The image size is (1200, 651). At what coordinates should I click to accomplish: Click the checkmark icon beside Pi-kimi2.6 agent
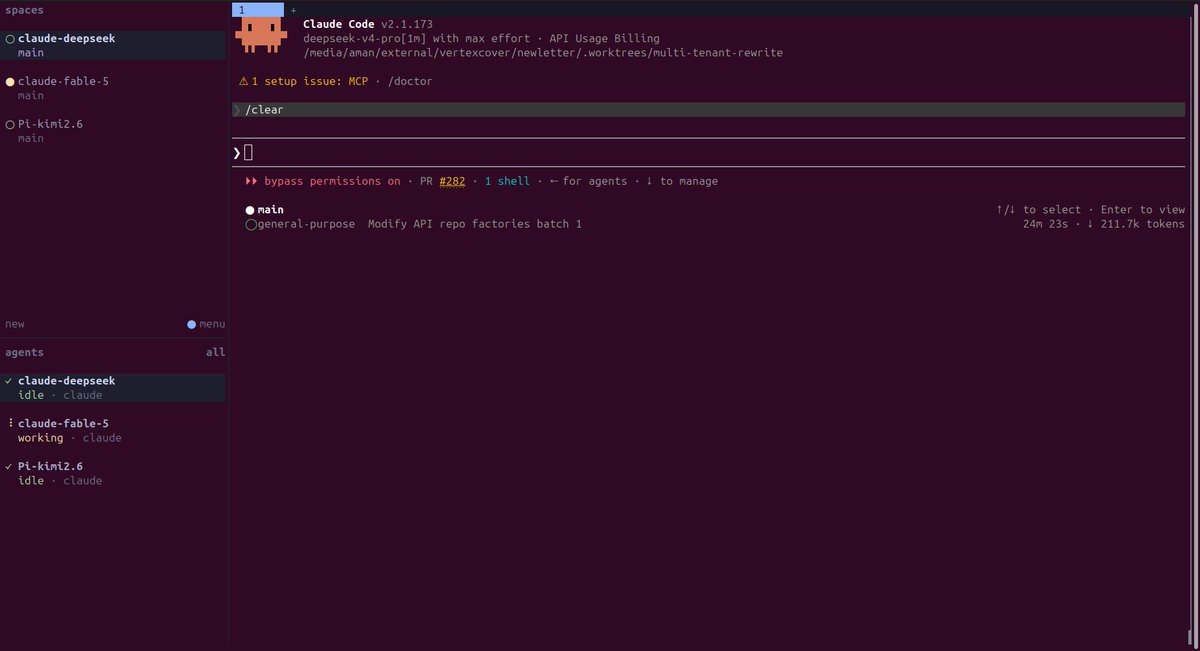click(x=9, y=467)
